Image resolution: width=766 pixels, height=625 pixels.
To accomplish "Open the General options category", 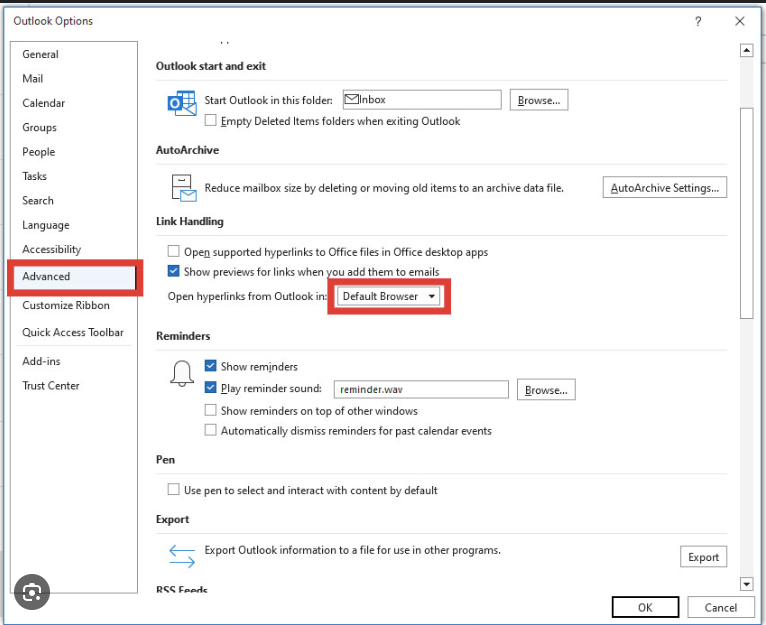I will click(x=40, y=54).
